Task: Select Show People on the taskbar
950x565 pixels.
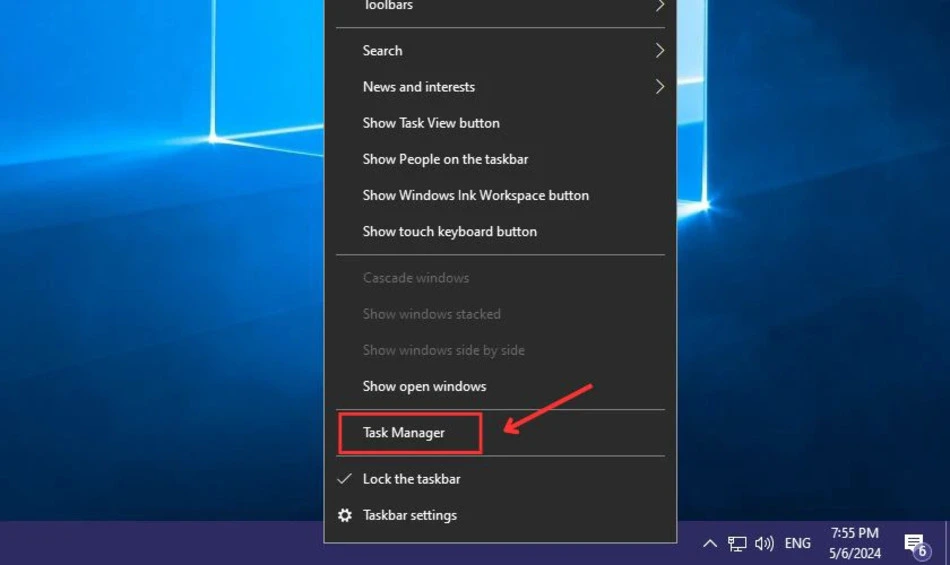Action: tap(500, 159)
